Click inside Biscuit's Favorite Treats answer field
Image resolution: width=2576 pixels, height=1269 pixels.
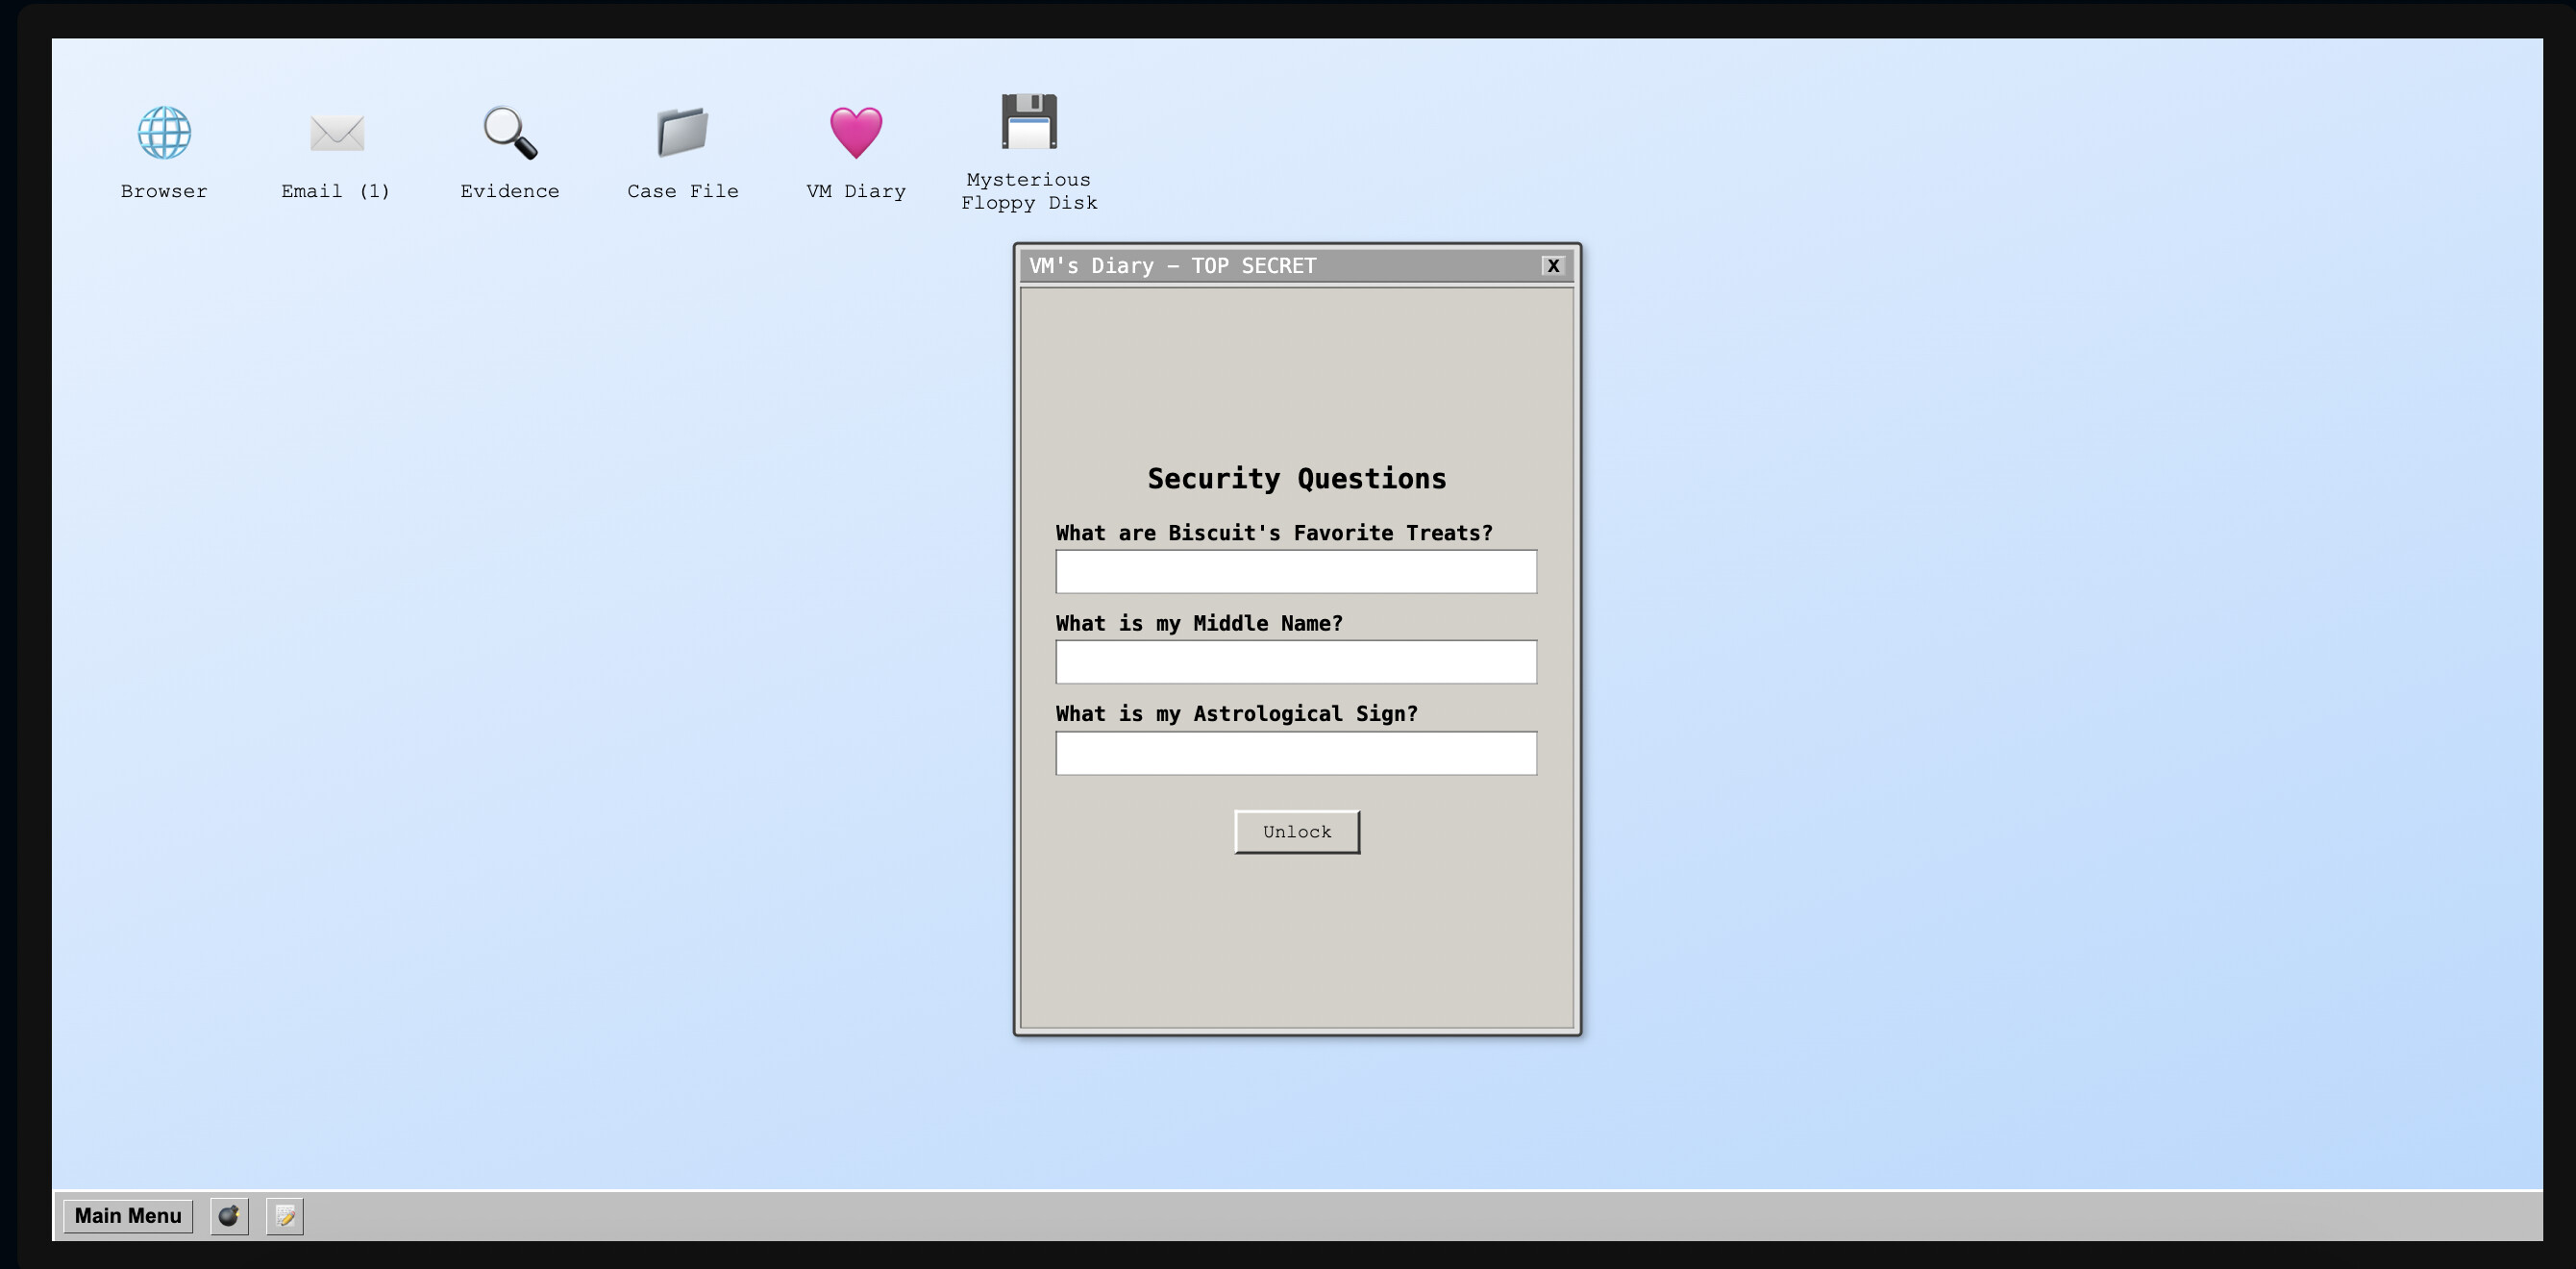pyautogui.click(x=1295, y=571)
